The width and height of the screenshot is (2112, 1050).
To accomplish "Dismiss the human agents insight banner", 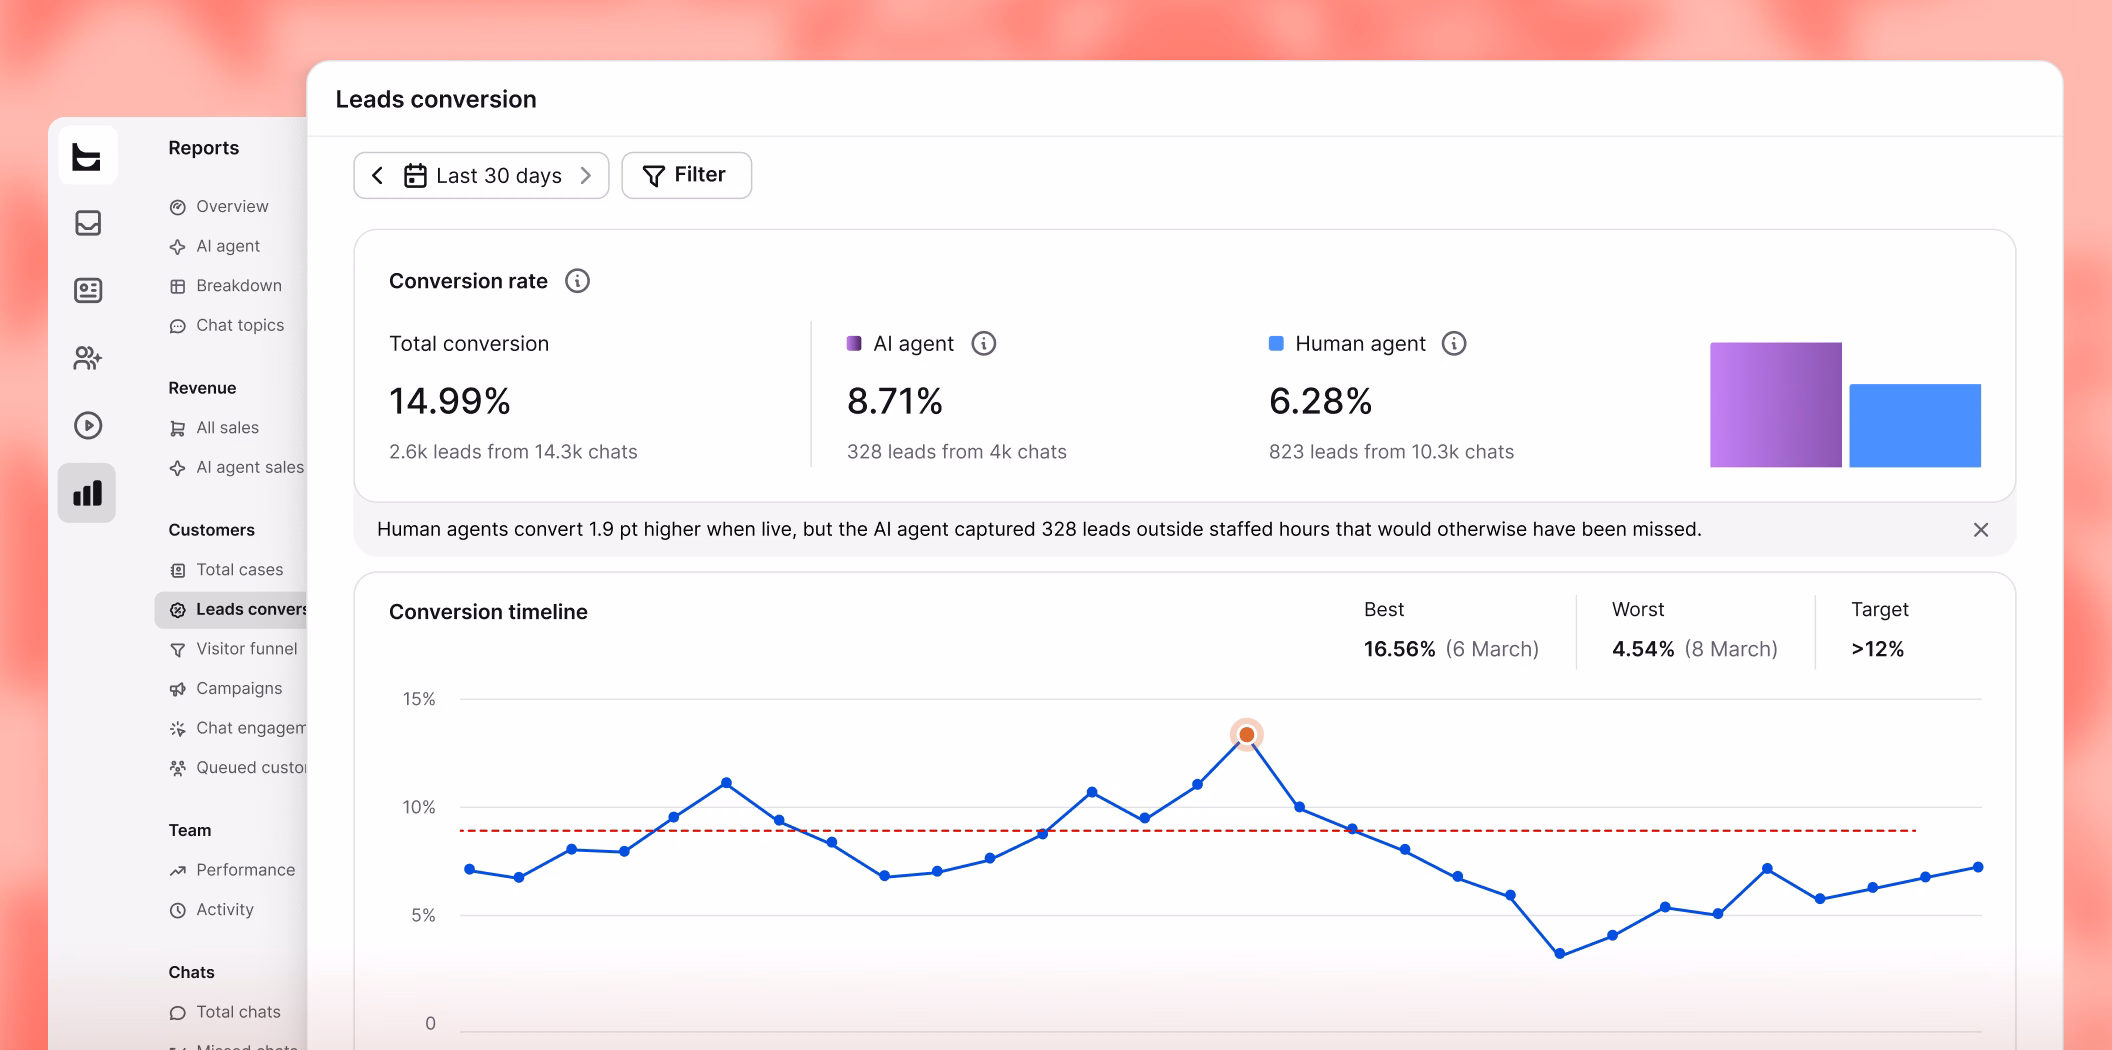I will pos(1981,530).
